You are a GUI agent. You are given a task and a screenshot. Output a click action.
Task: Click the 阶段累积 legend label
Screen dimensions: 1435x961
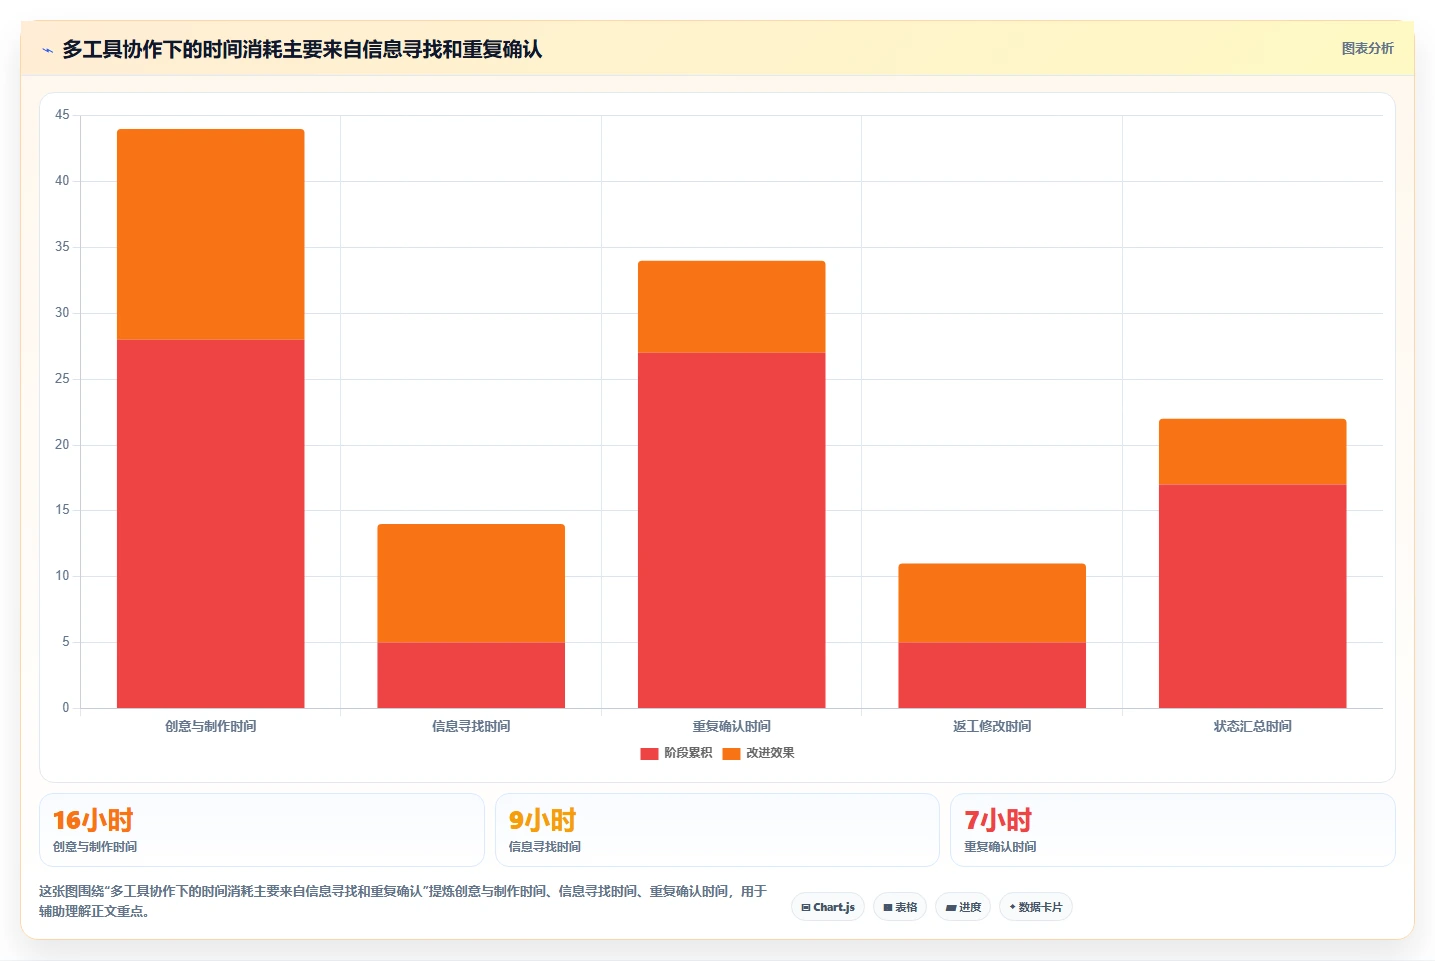point(688,753)
